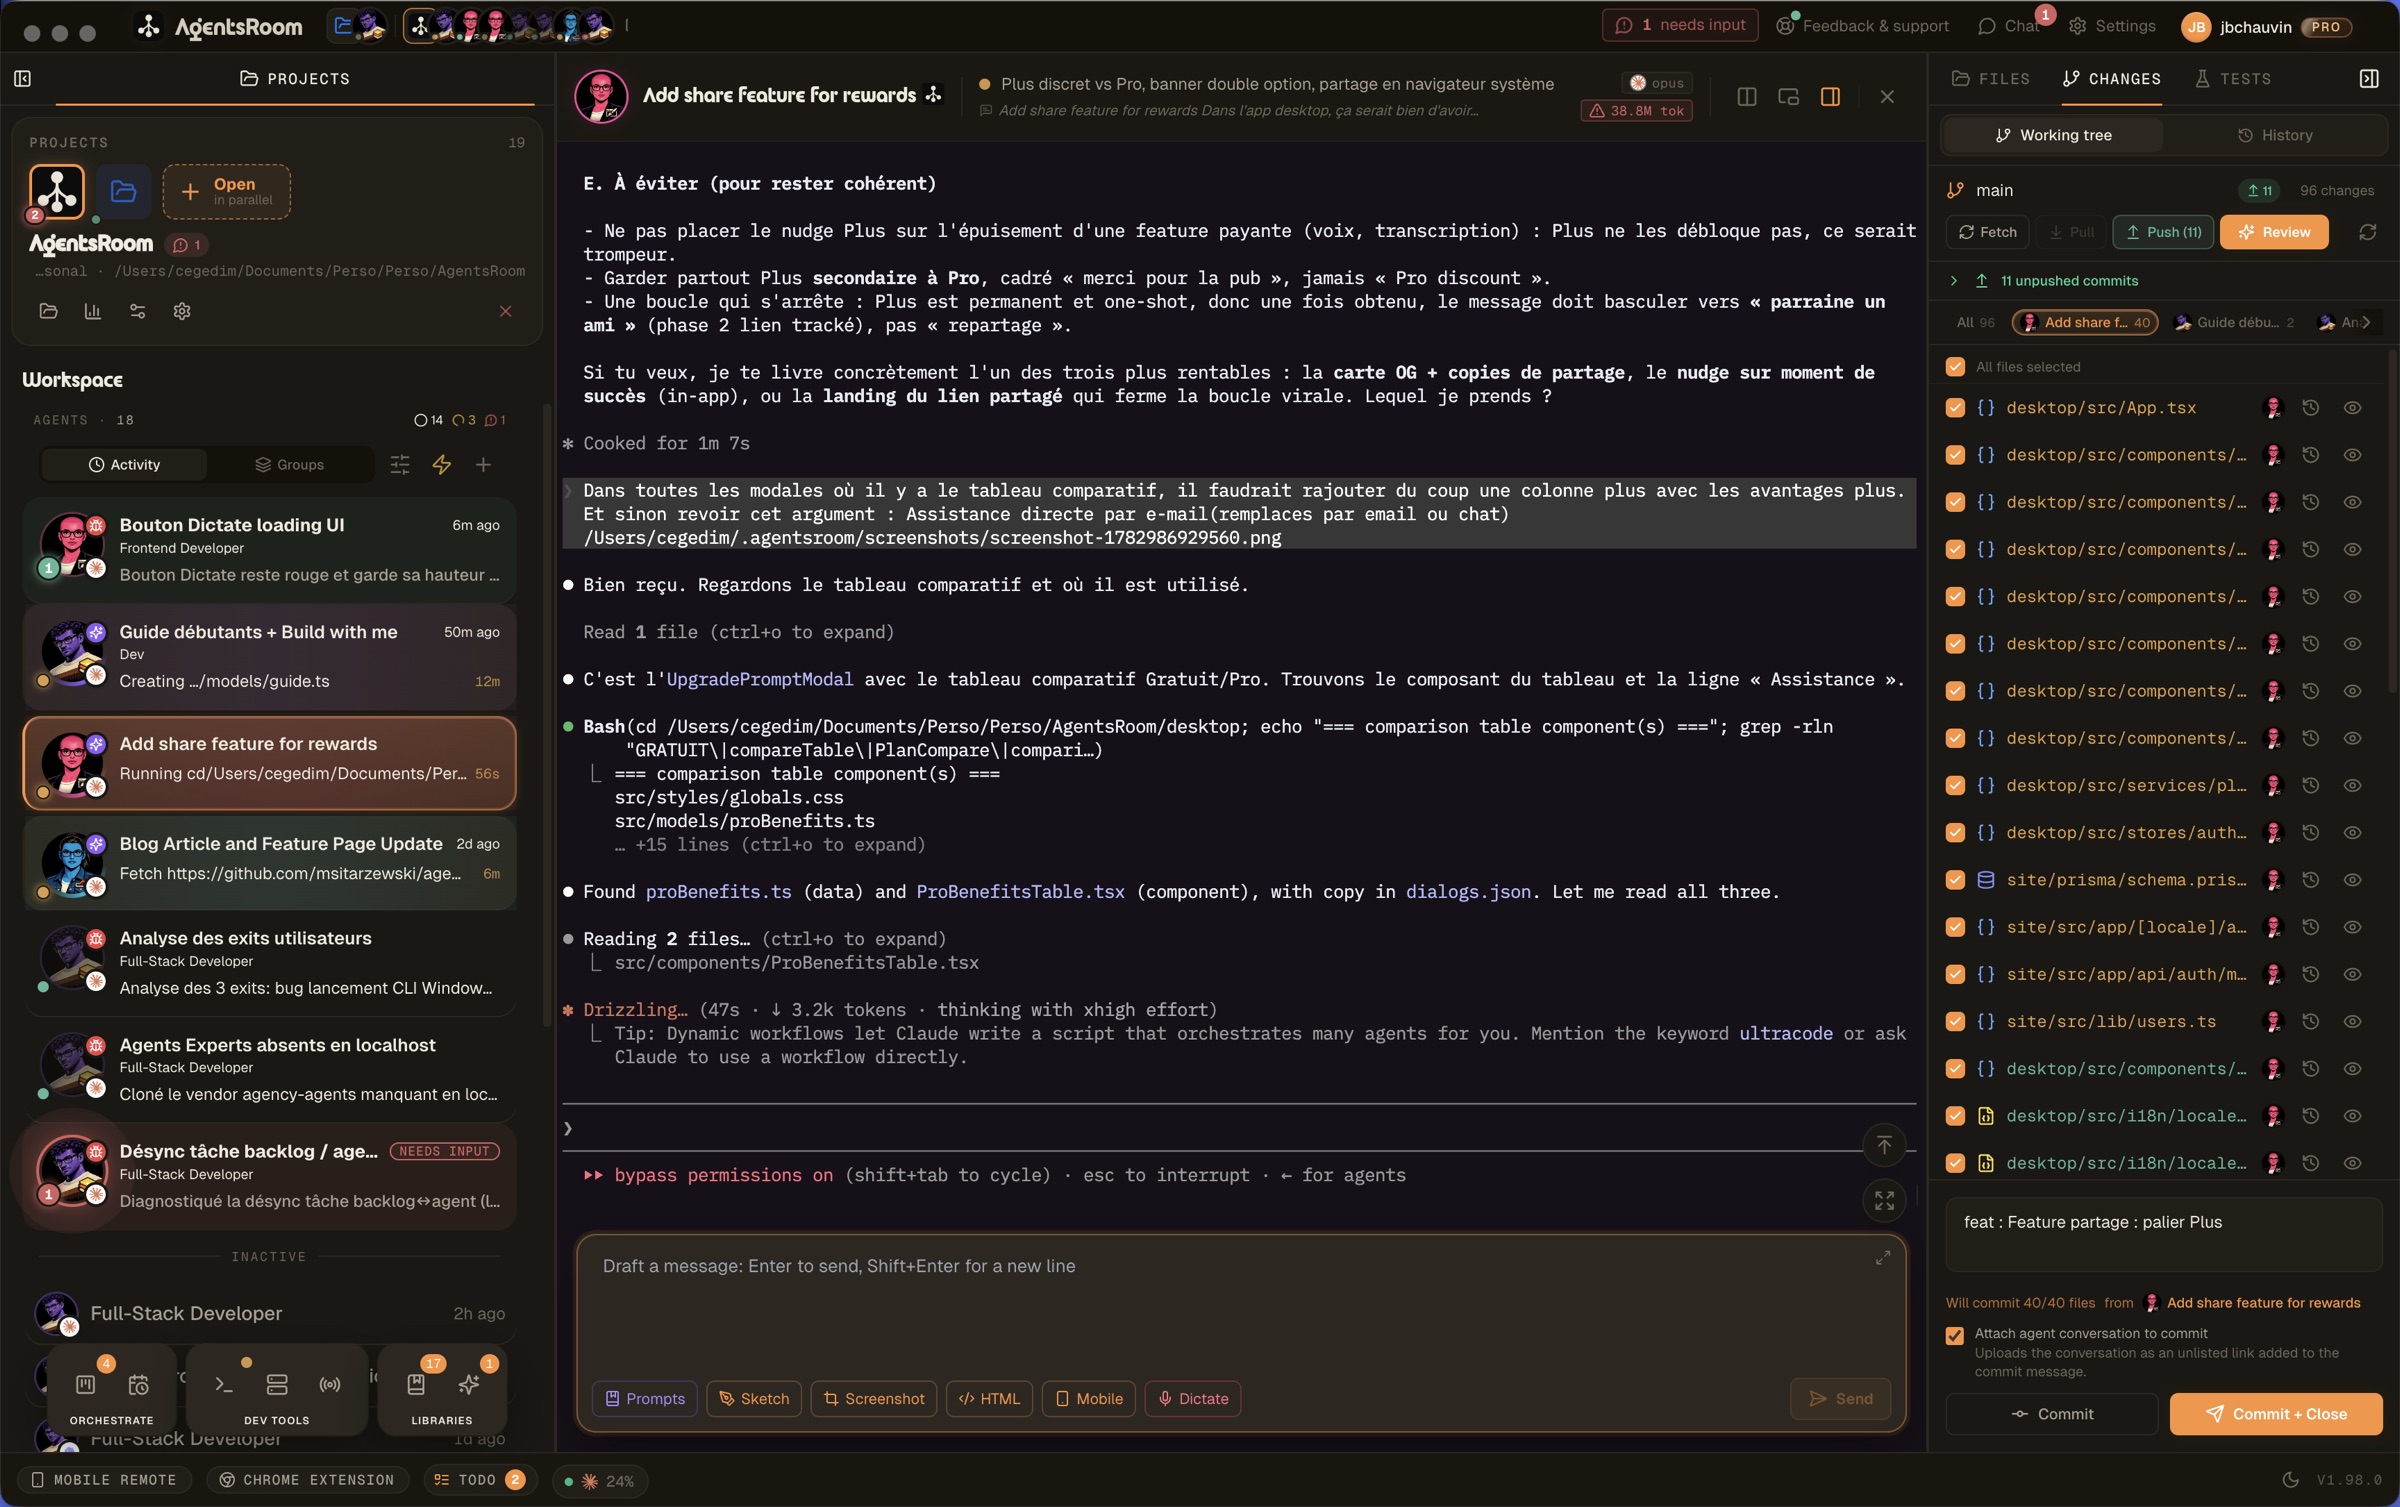Click the Fetch button
2400x1507 pixels.
point(1988,232)
